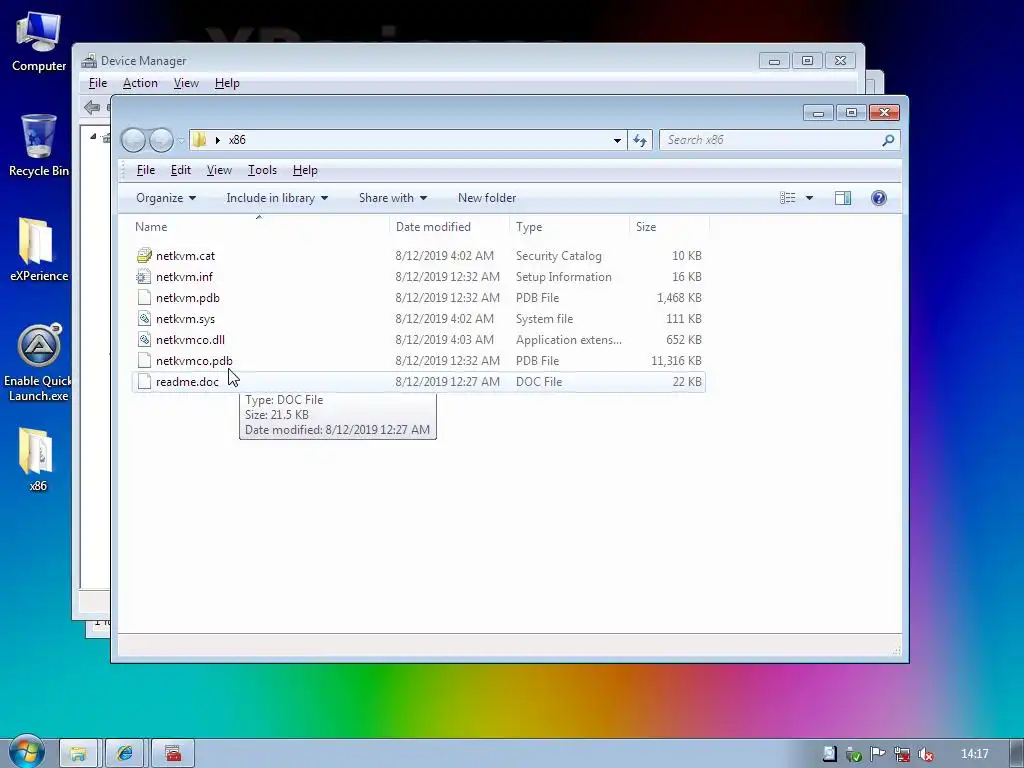The height and width of the screenshot is (768, 1024).
Task: Open the Explorer File menu
Action: click(146, 170)
